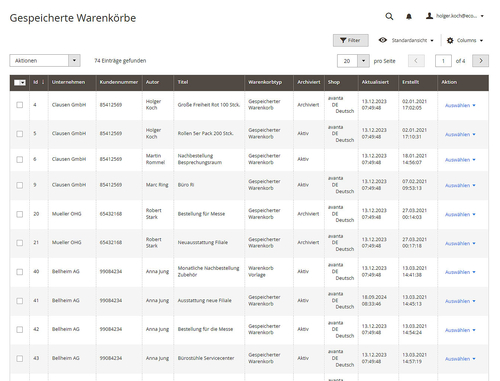Click the 20 per page field
This screenshot has width=500, height=381.
pos(347,61)
